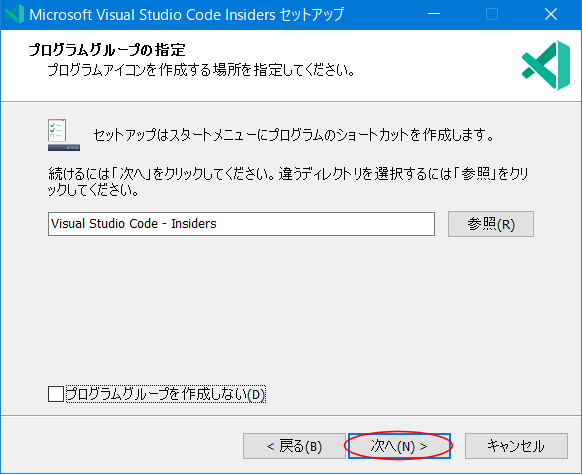The width and height of the screenshot is (582, 474).
Task: Click the title bar VS Code Insiders icon
Action: [x=14, y=14]
